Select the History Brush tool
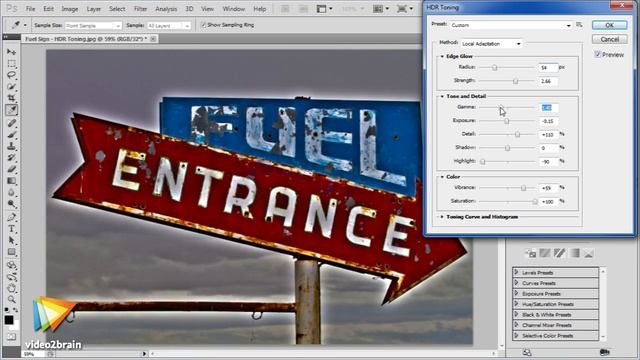Screen dimensions: 640x360 (x=11, y=158)
